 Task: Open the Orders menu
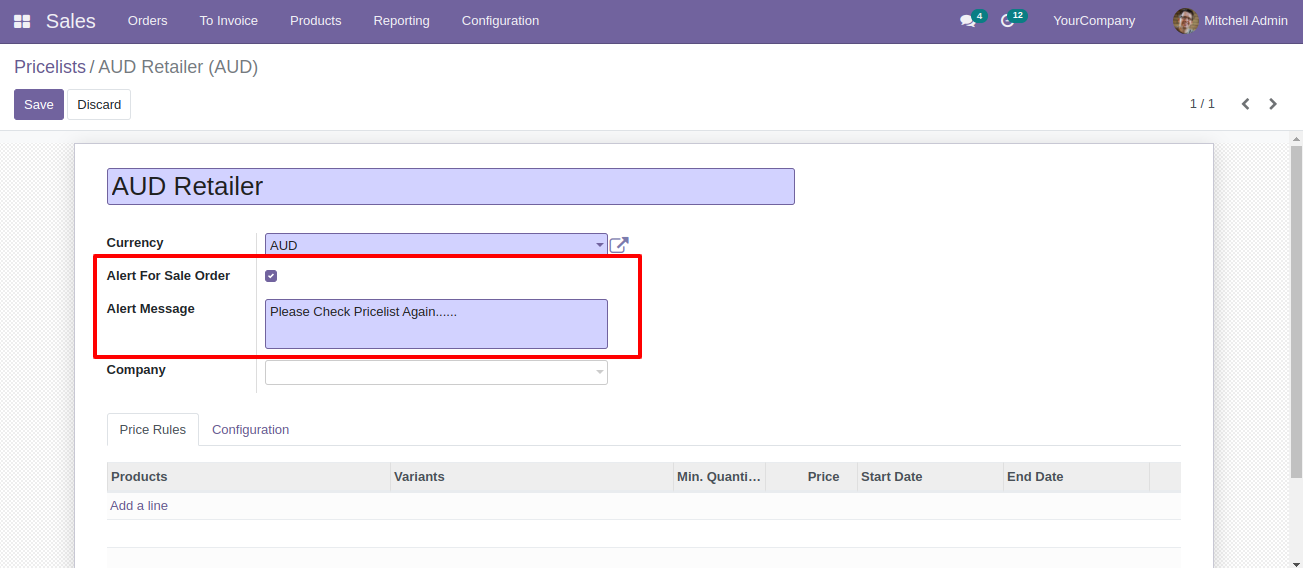click(x=148, y=21)
